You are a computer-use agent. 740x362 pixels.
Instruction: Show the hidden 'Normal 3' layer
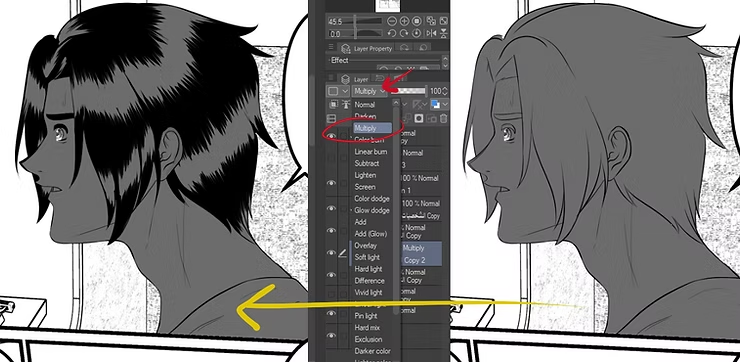(331, 159)
